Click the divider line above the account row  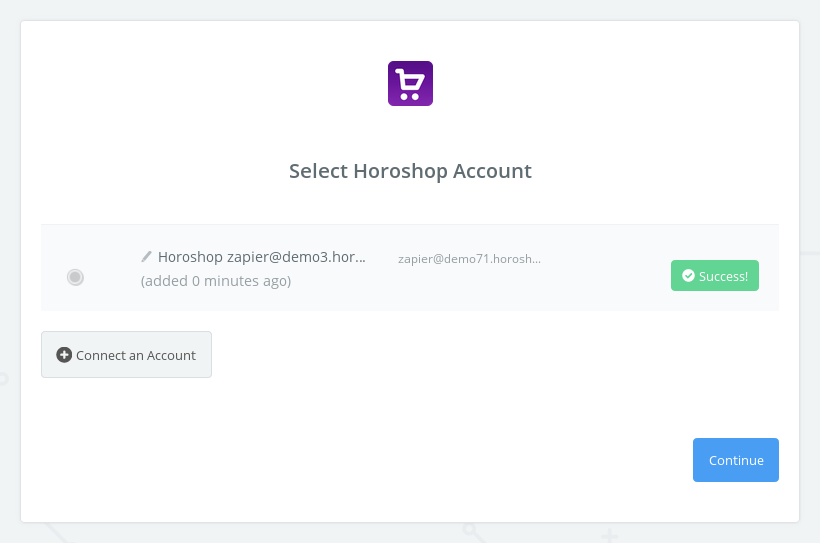pyautogui.click(x=410, y=224)
